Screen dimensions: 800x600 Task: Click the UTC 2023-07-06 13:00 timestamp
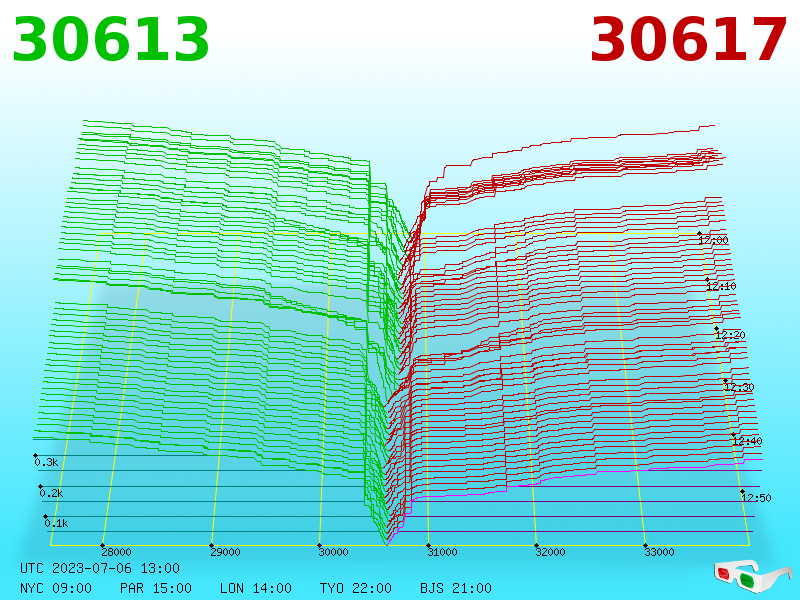(x=100, y=568)
